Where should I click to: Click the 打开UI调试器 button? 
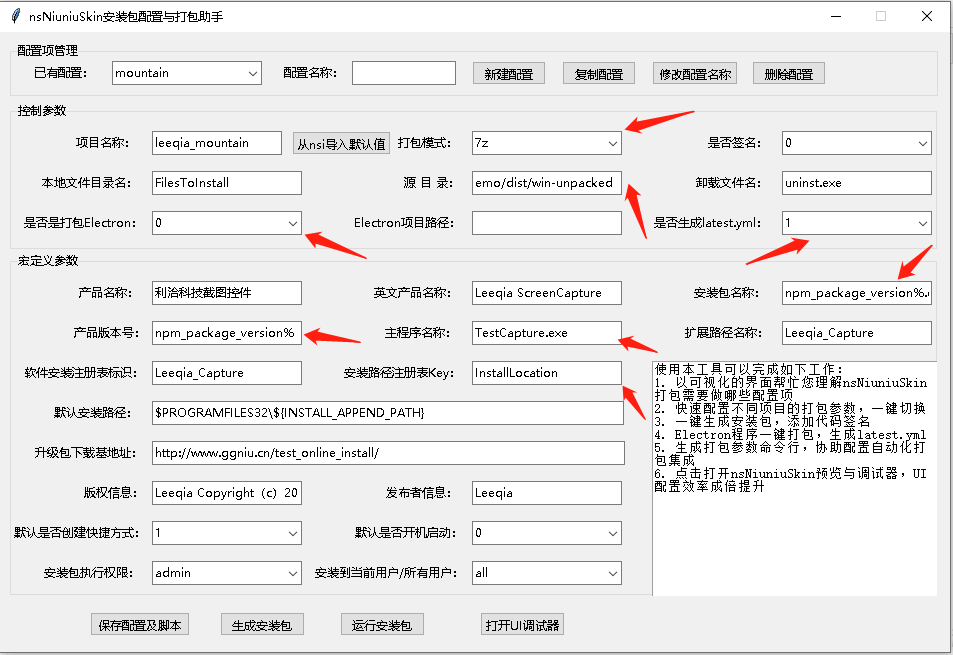(523, 625)
